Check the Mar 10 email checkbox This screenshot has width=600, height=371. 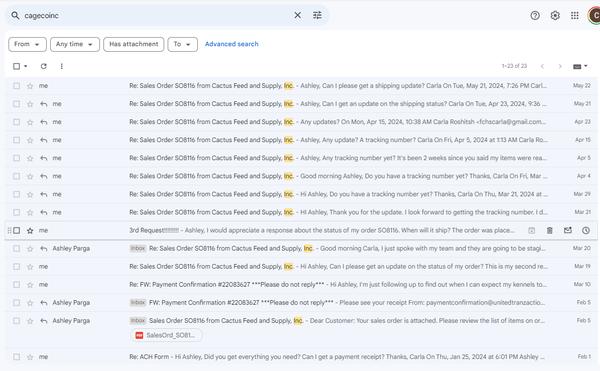tap(16, 285)
